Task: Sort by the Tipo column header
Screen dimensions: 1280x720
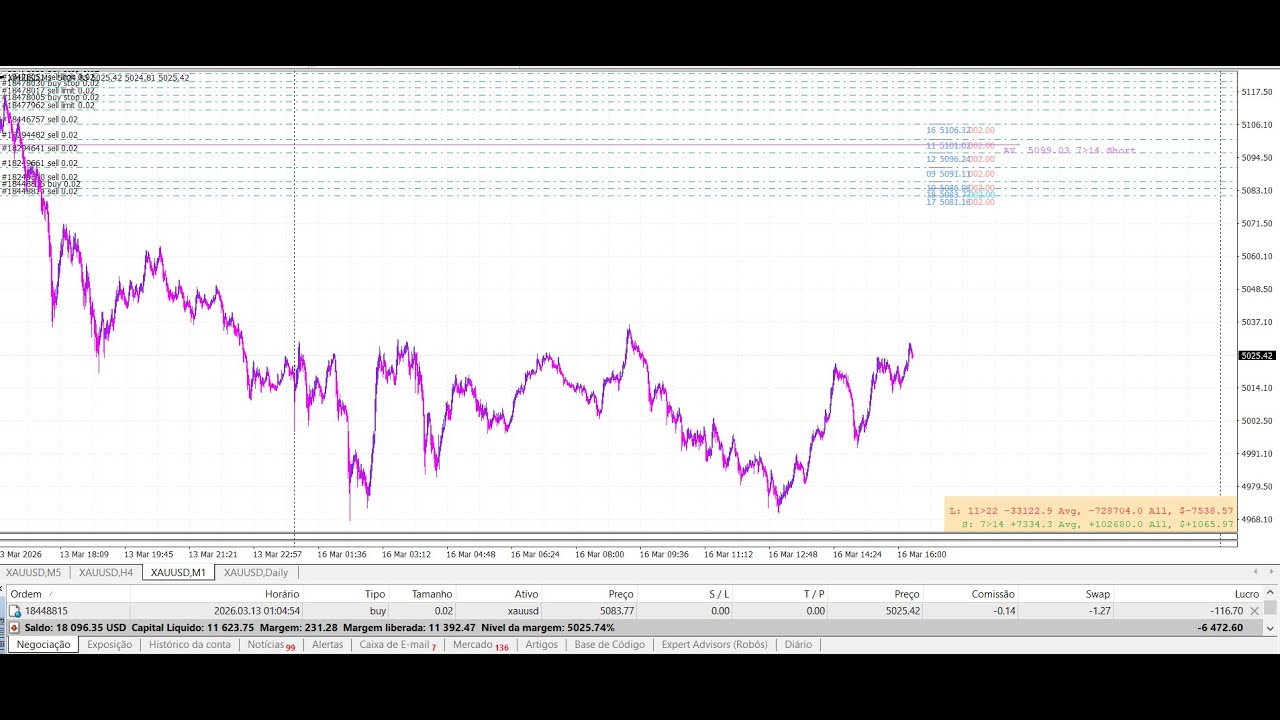Action: coord(375,594)
